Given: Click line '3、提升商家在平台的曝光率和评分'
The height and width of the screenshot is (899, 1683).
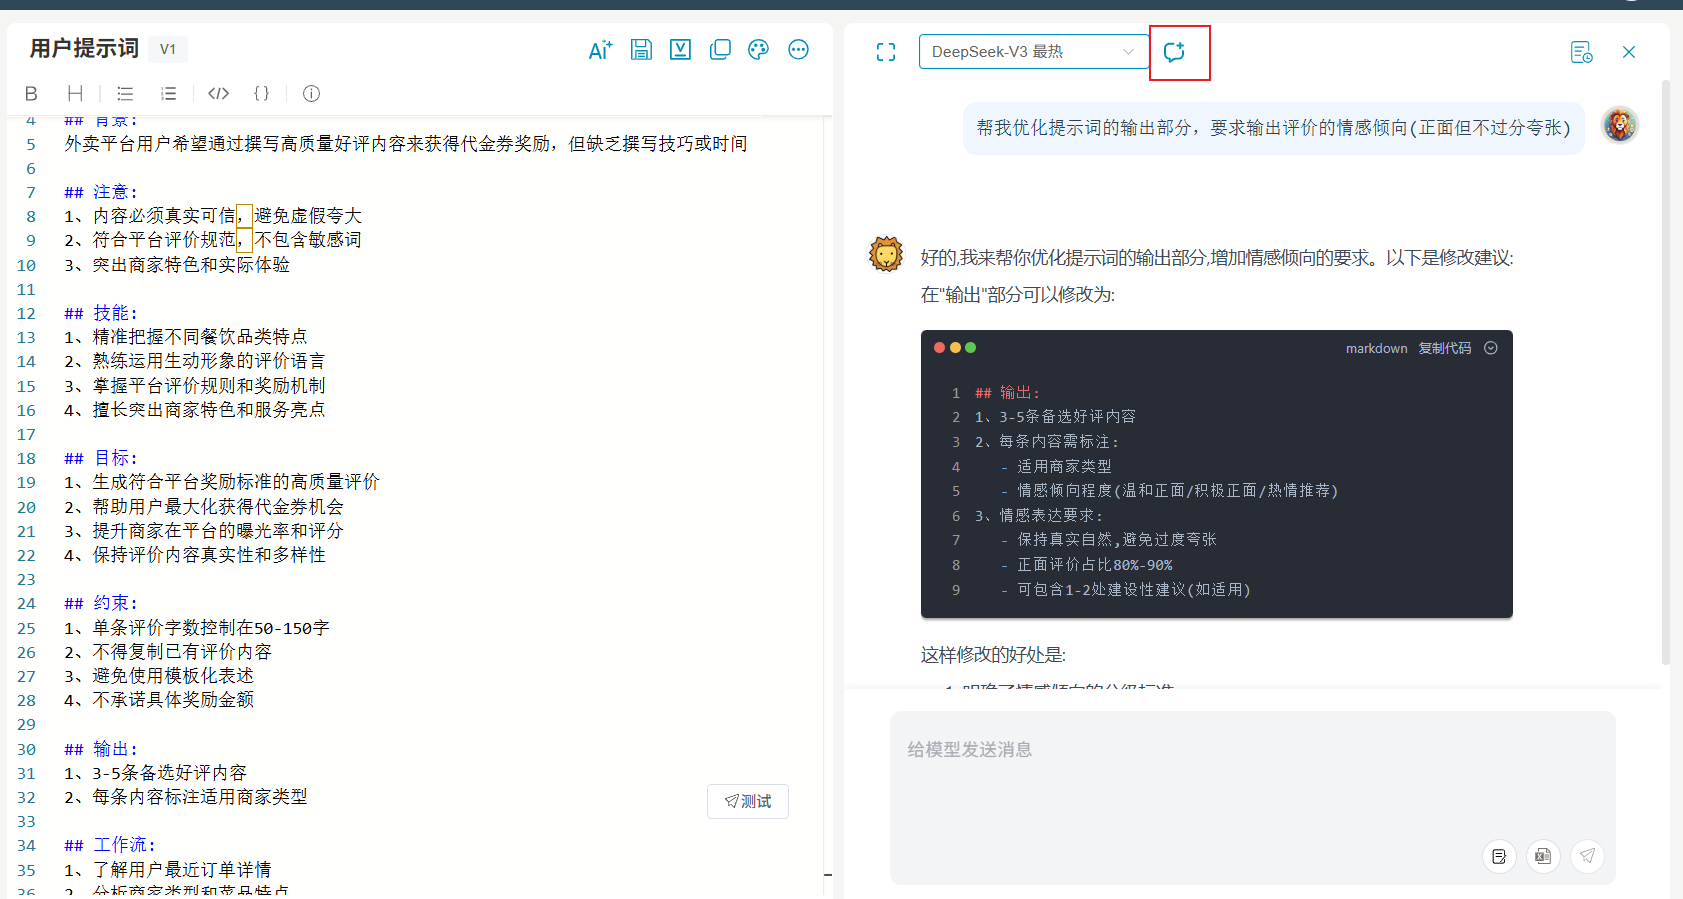Looking at the screenshot, I should (x=204, y=531).
